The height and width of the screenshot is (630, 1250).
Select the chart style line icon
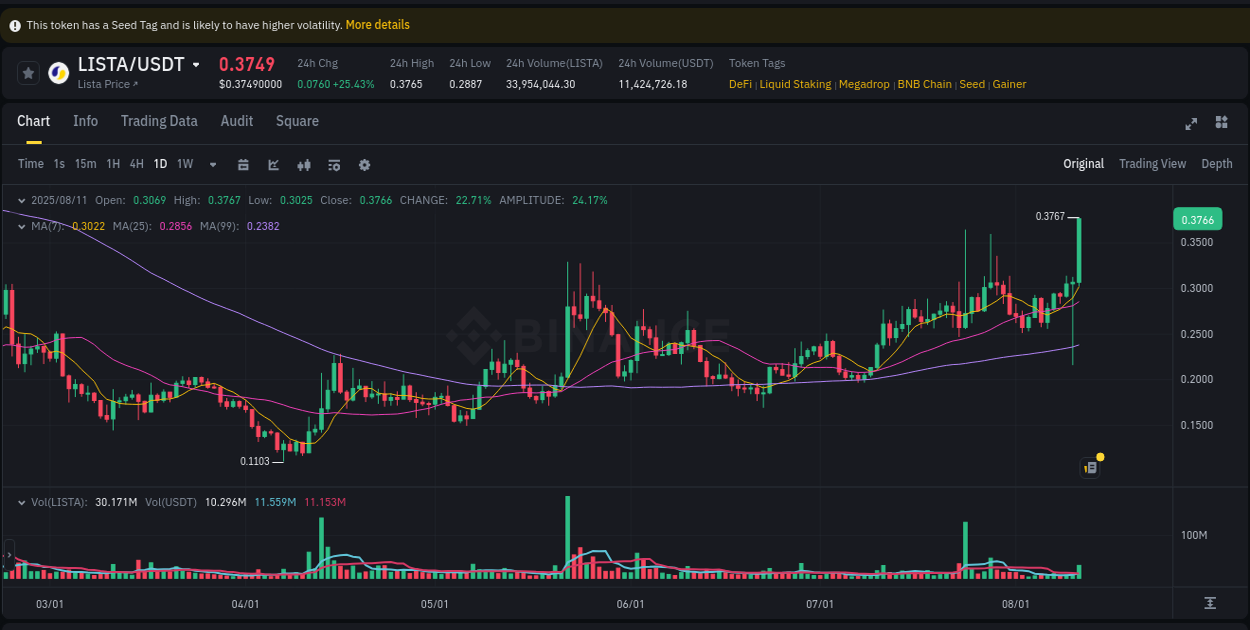pyautogui.click(x=273, y=163)
